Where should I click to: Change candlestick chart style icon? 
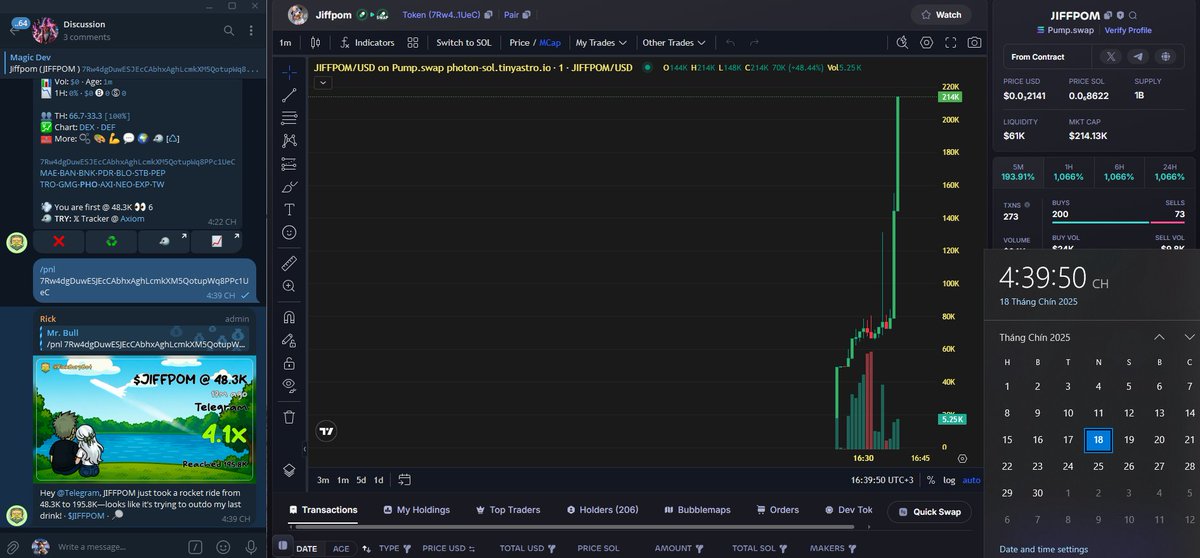coord(316,43)
